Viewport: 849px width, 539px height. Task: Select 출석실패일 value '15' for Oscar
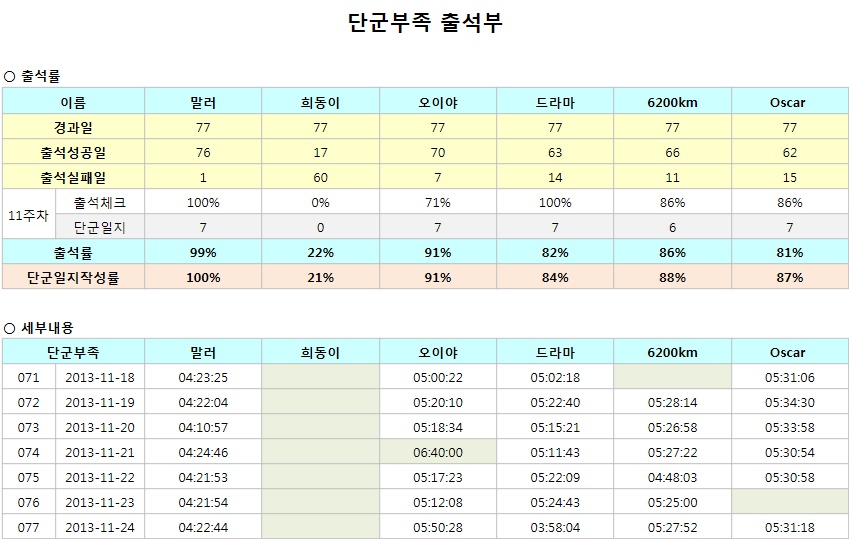(x=789, y=178)
